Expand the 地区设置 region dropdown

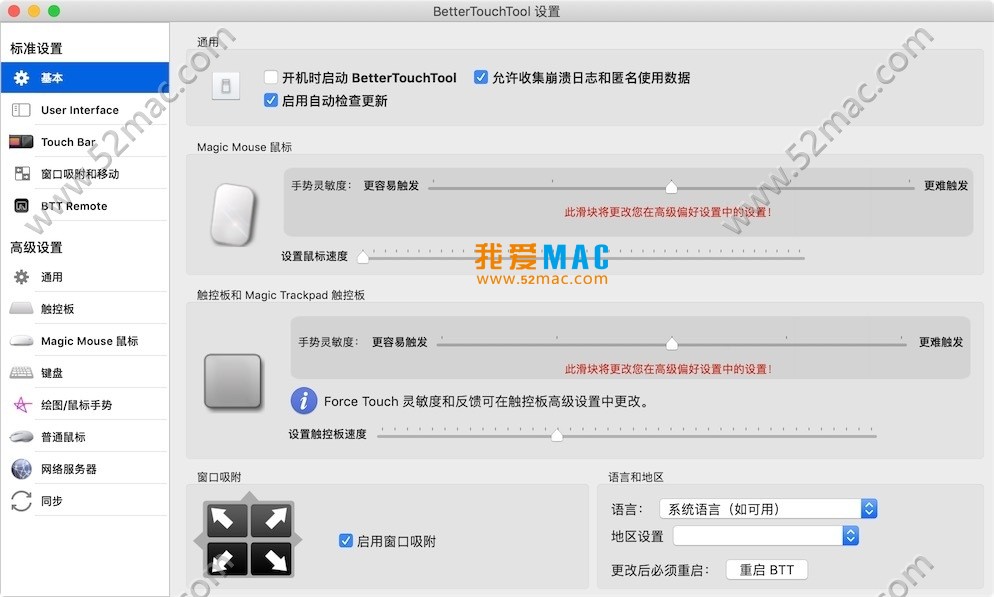[766, 536]
